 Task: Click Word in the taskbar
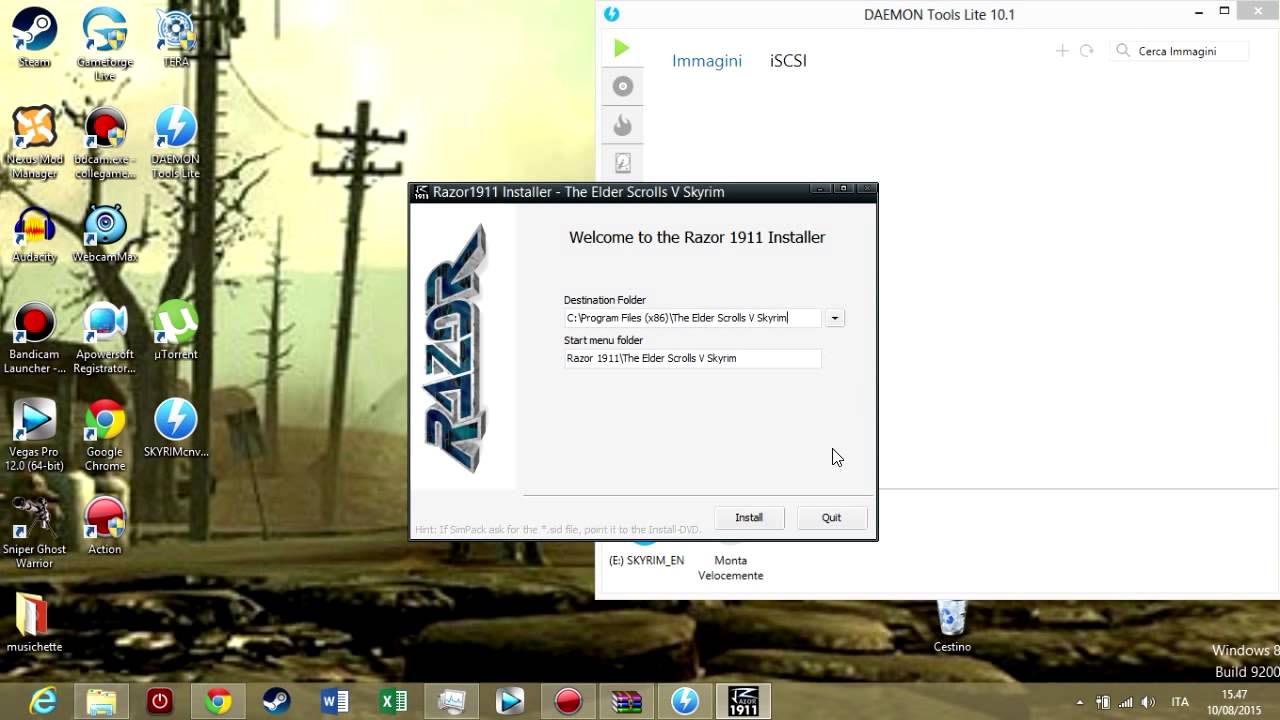click(x=335, y=701)
